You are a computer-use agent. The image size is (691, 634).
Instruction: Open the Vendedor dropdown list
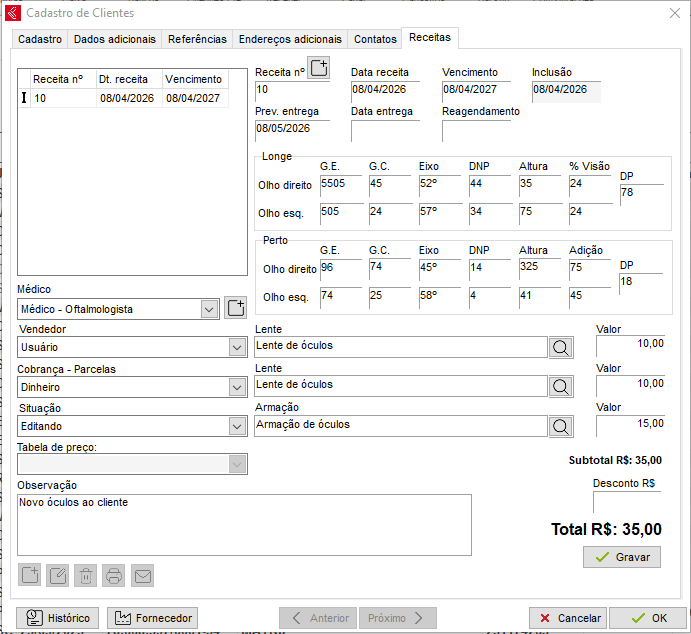tap(237, 347)
